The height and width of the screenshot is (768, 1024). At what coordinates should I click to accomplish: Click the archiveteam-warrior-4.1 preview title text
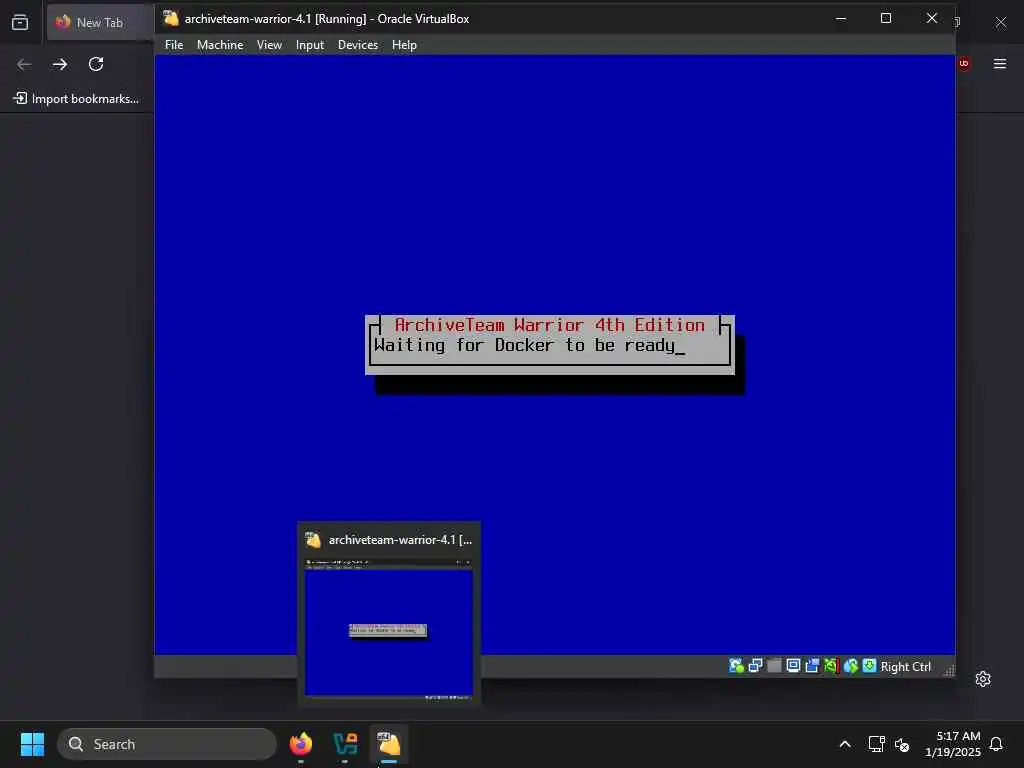[400, 540]
